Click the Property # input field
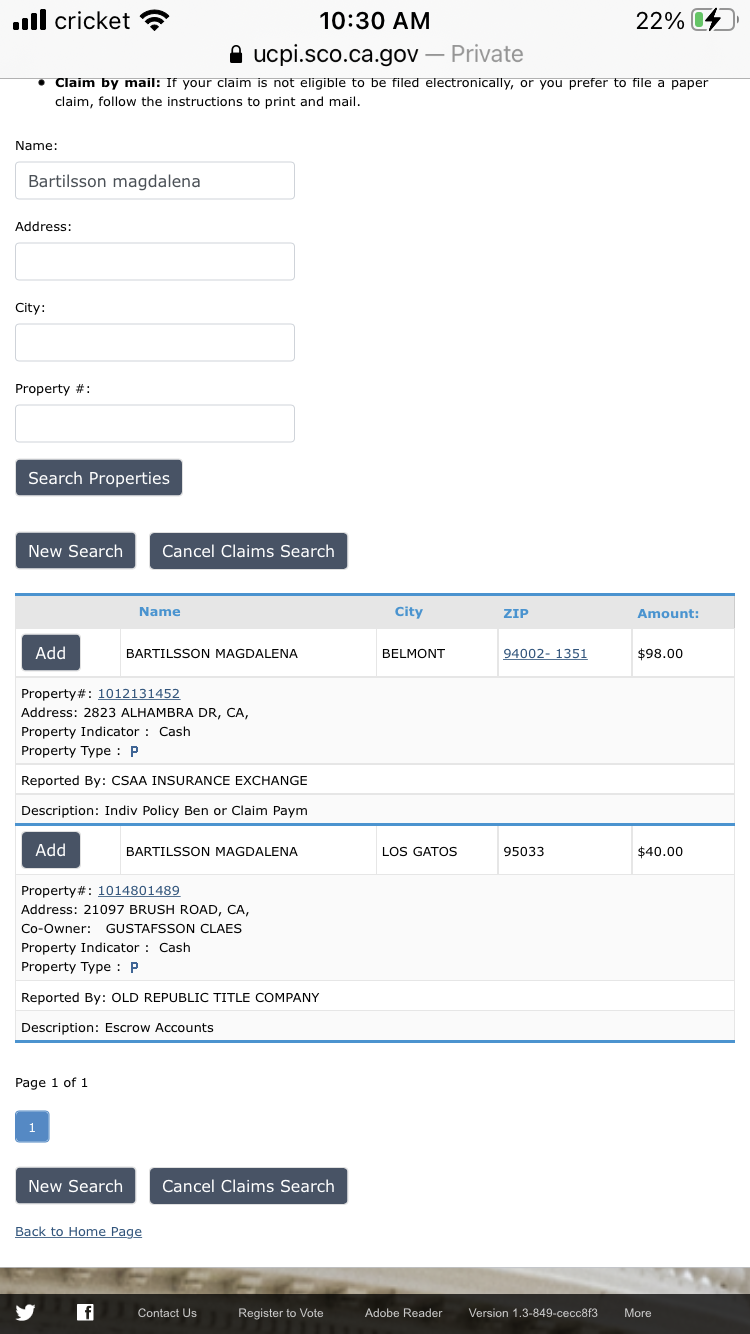 point(155,424)
